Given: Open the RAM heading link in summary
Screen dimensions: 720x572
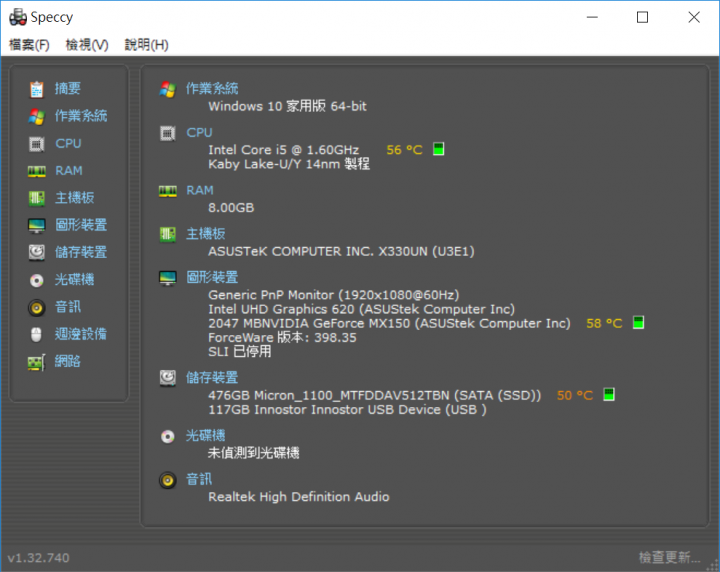Looking at the screenshot, I should 200,190.
